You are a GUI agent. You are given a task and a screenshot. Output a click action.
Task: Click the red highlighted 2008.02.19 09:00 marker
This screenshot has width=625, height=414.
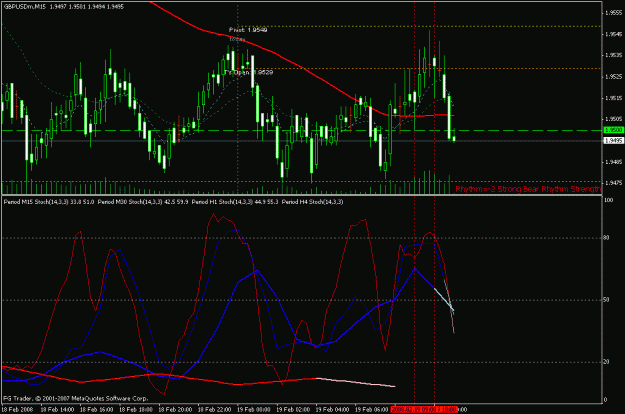coord(413,409)
